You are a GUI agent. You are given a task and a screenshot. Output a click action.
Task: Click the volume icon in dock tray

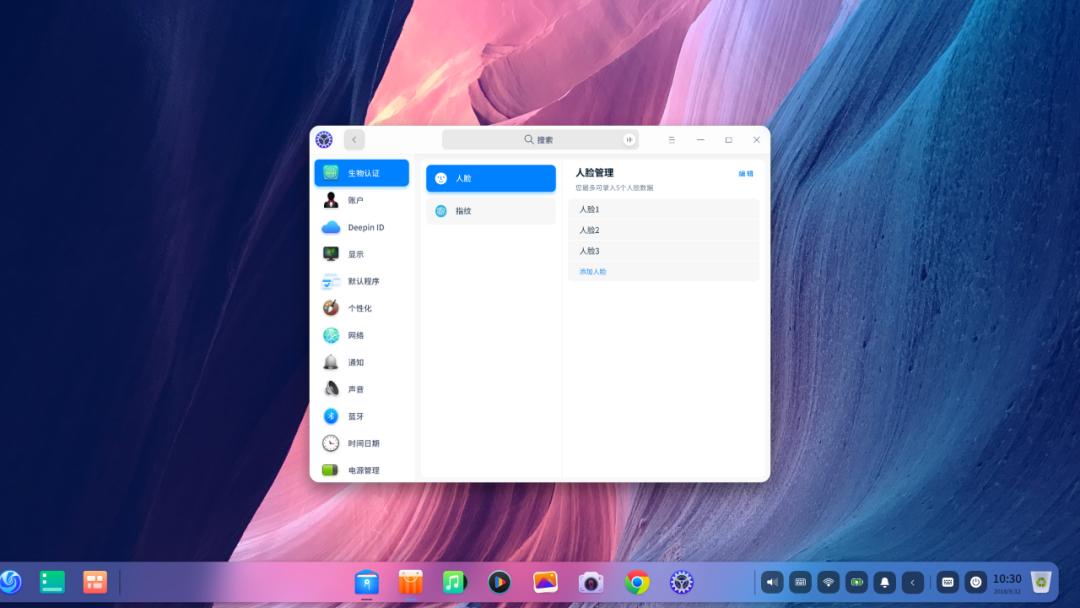coord(771,581)
